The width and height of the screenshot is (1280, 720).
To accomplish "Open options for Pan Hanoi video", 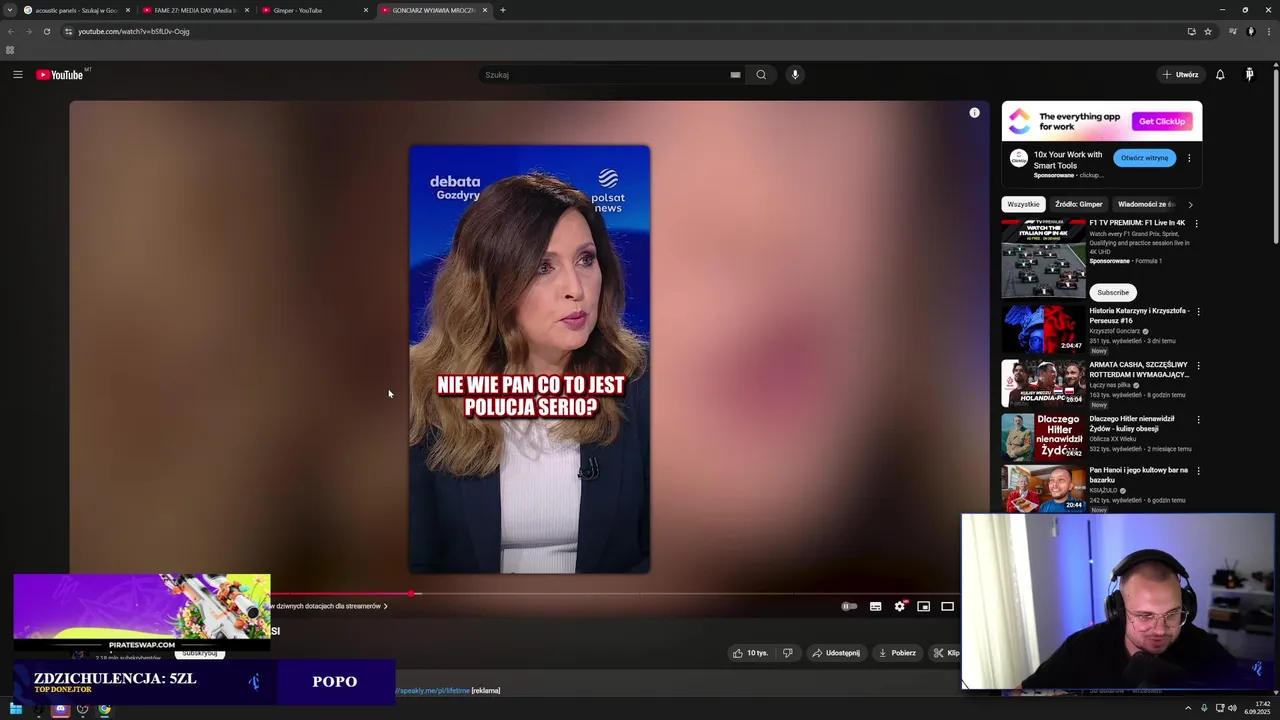I will coord(1198,471).
